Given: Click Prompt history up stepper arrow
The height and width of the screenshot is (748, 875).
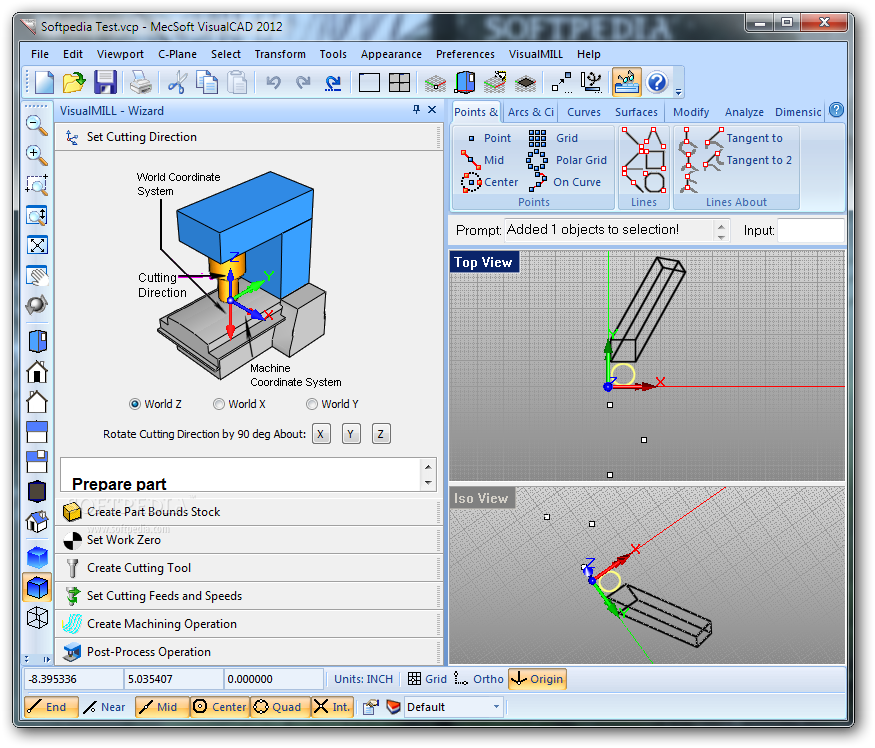Looking at the screenshot, I should click(x=721, y=226).
